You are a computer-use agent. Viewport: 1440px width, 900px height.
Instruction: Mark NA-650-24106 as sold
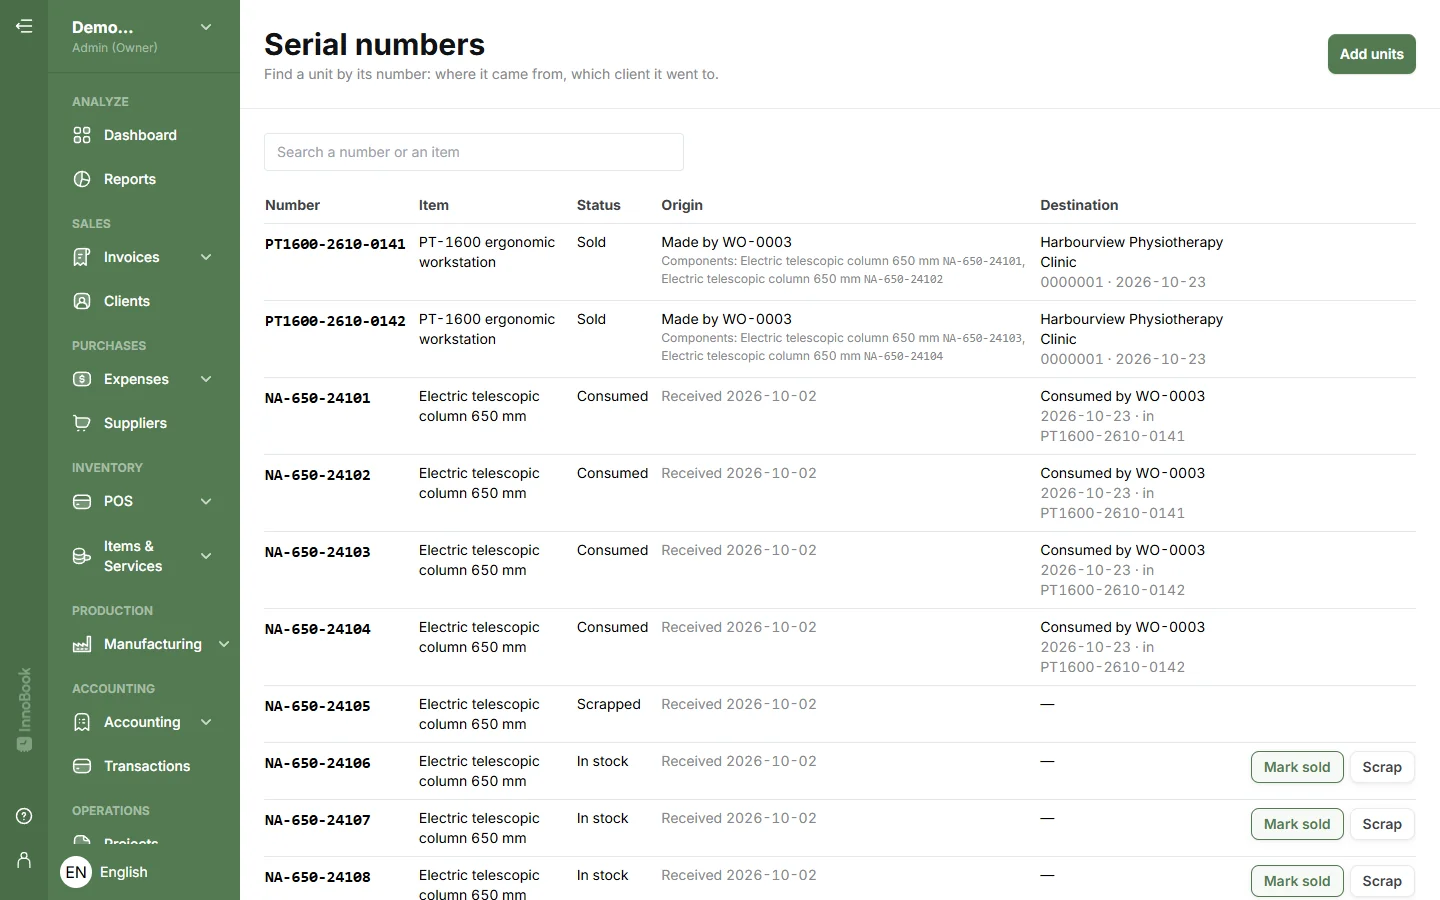click(x=1297, y=767)
